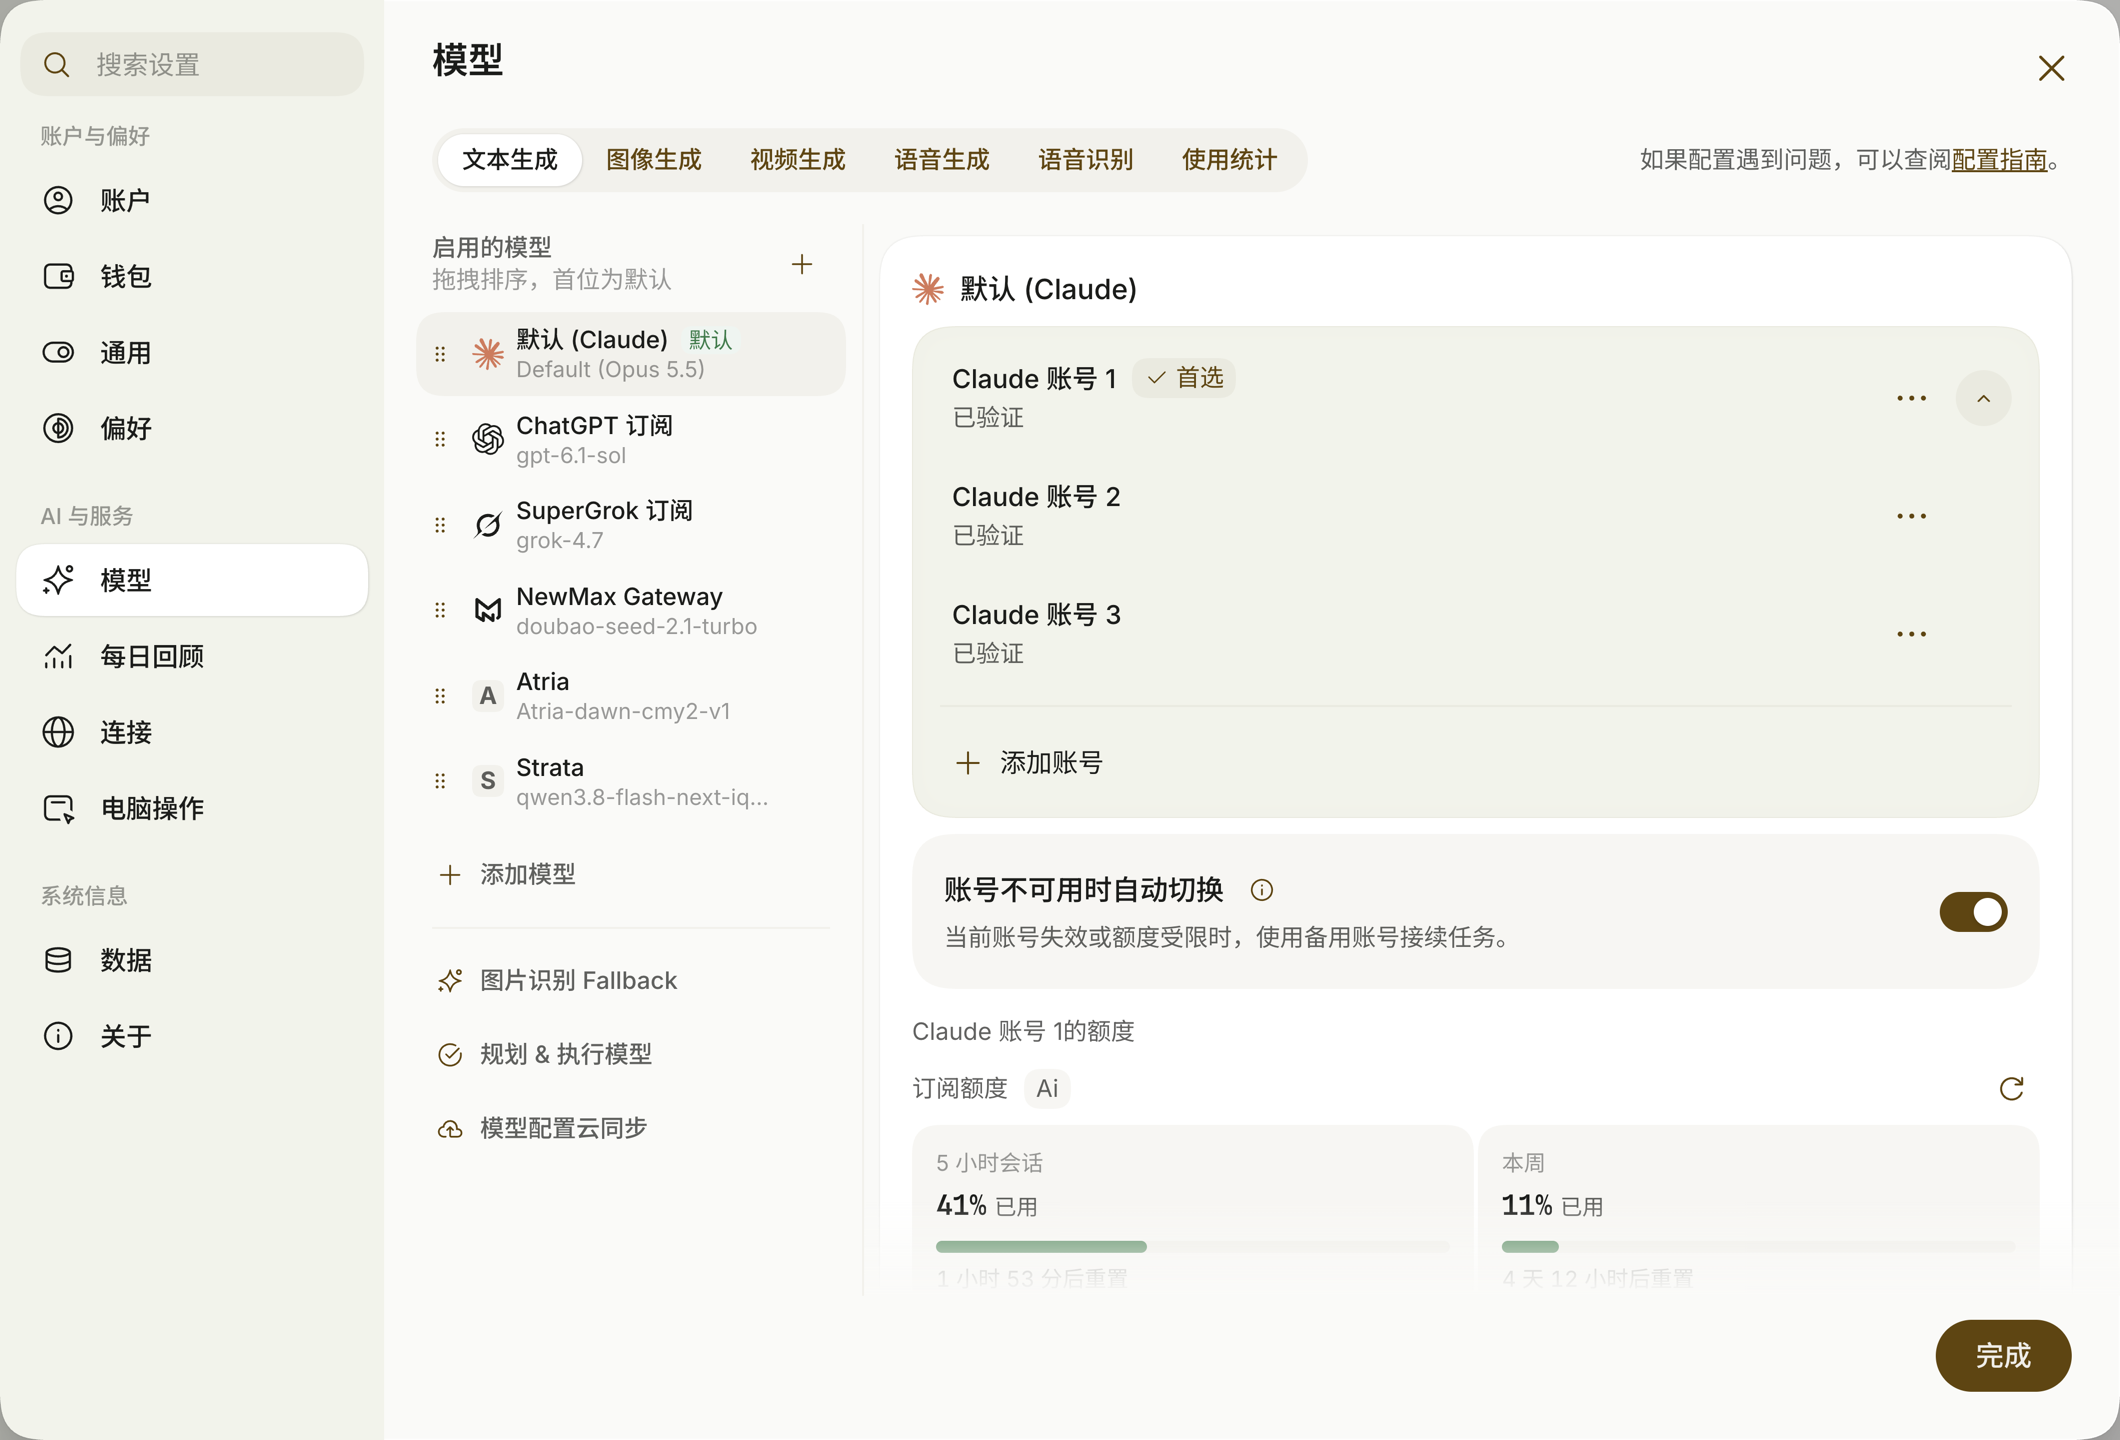This screenshot has width=2120, height=1440.
Task: Switch to the 使用统计 tab
Action: (x=1230, y=160)
